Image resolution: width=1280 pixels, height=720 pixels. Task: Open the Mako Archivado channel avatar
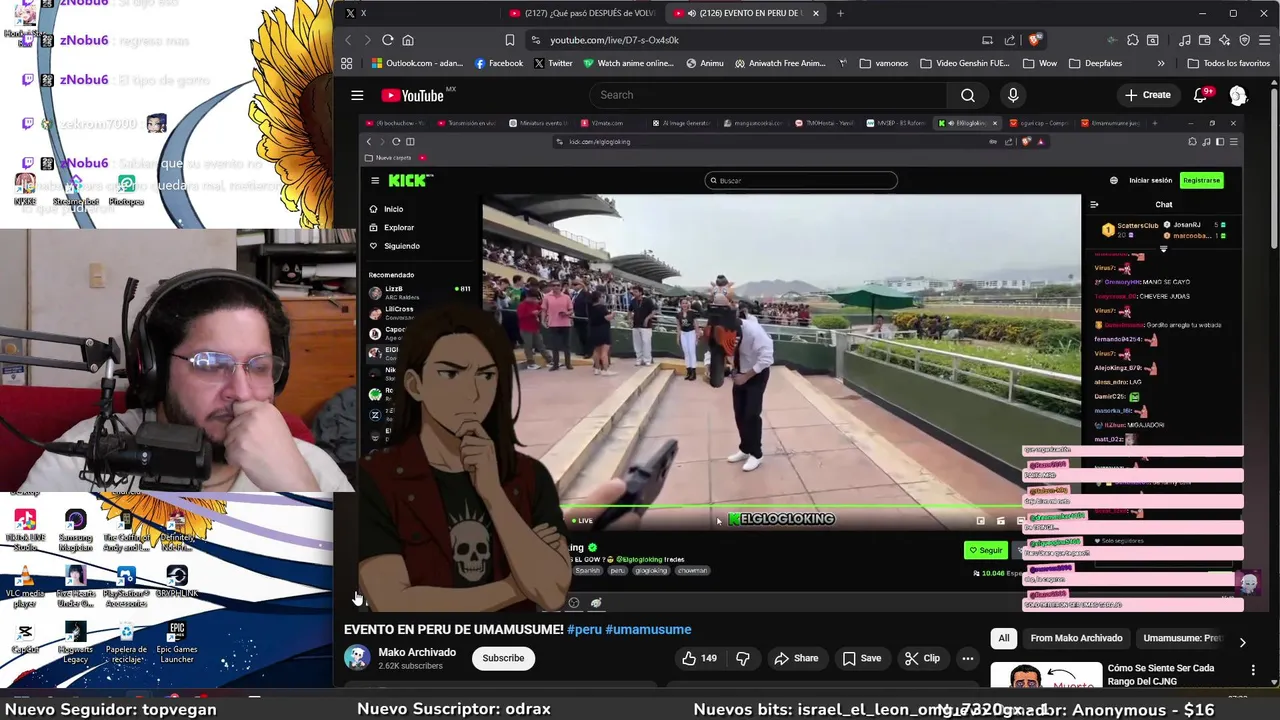(357, 657)
